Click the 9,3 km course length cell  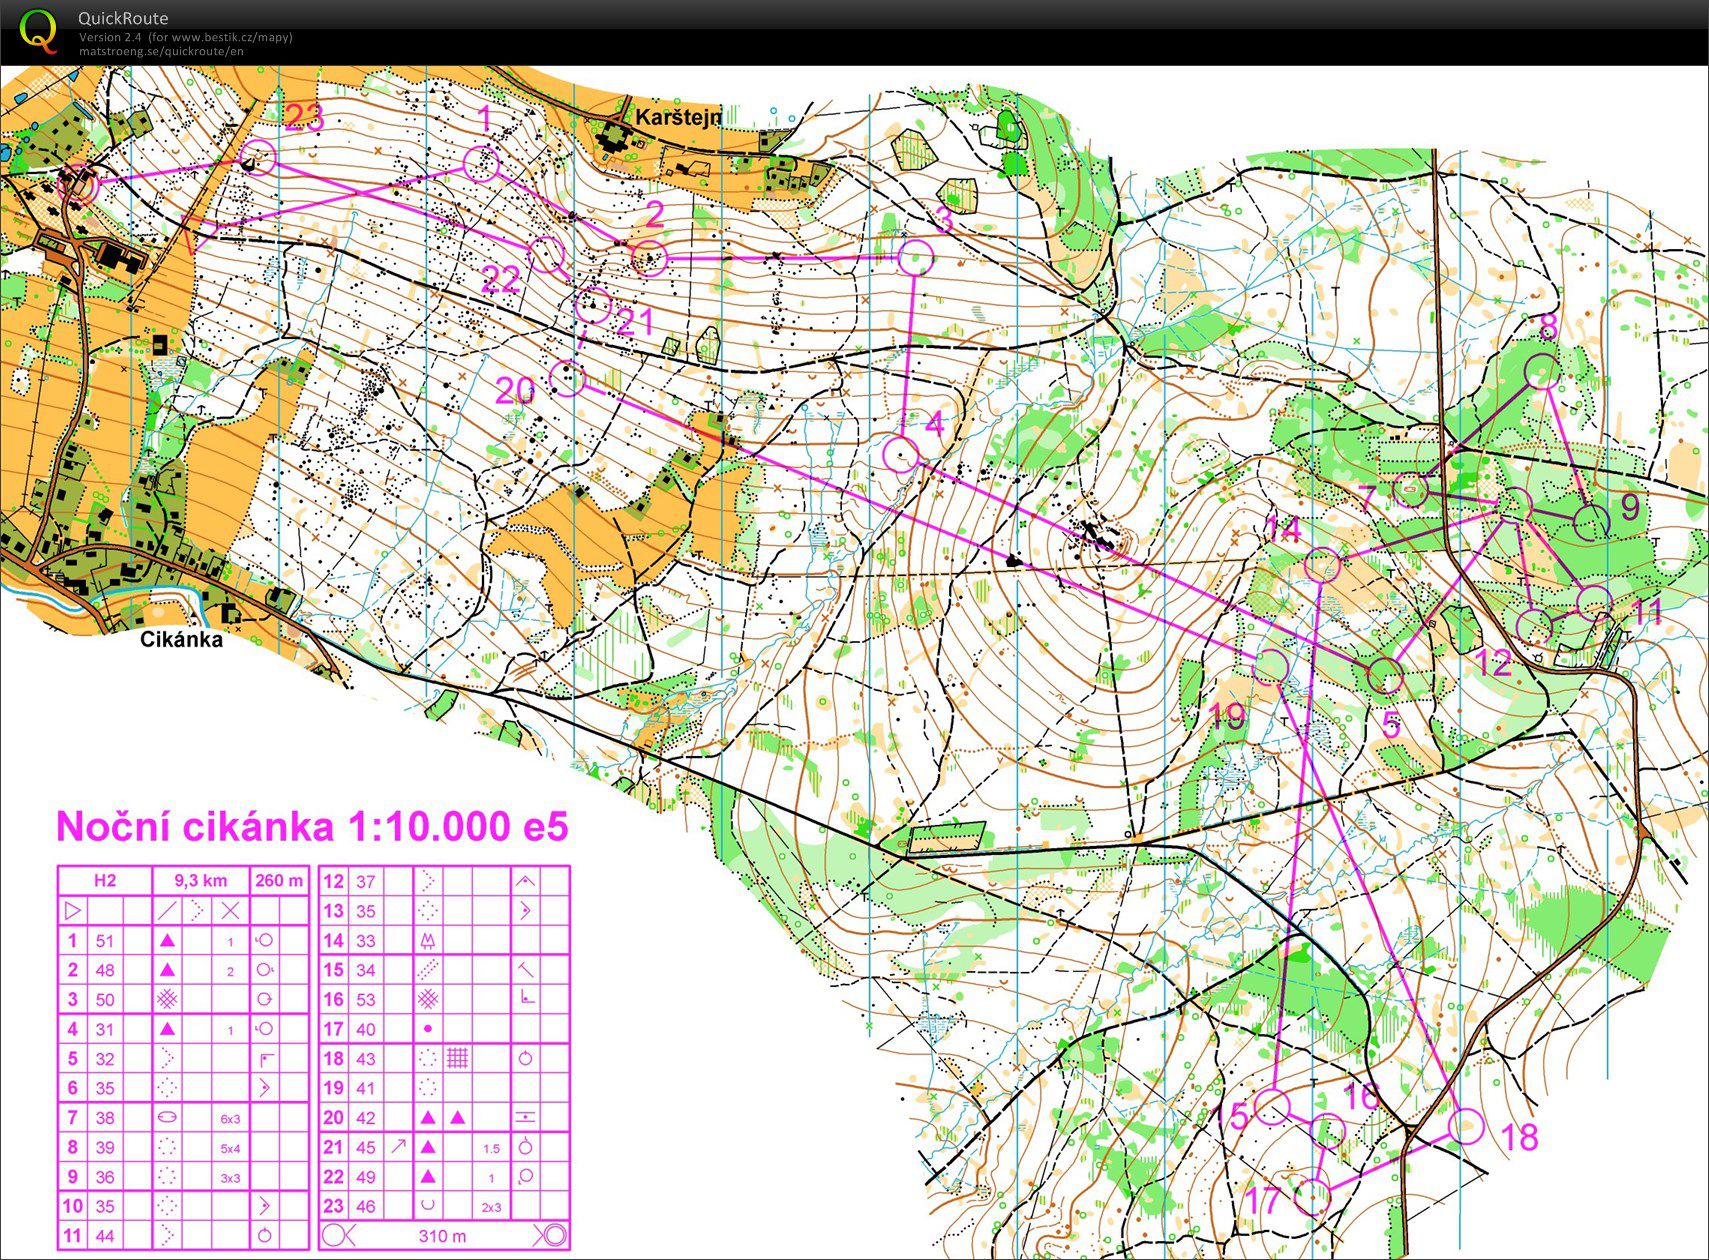point(200,881)
